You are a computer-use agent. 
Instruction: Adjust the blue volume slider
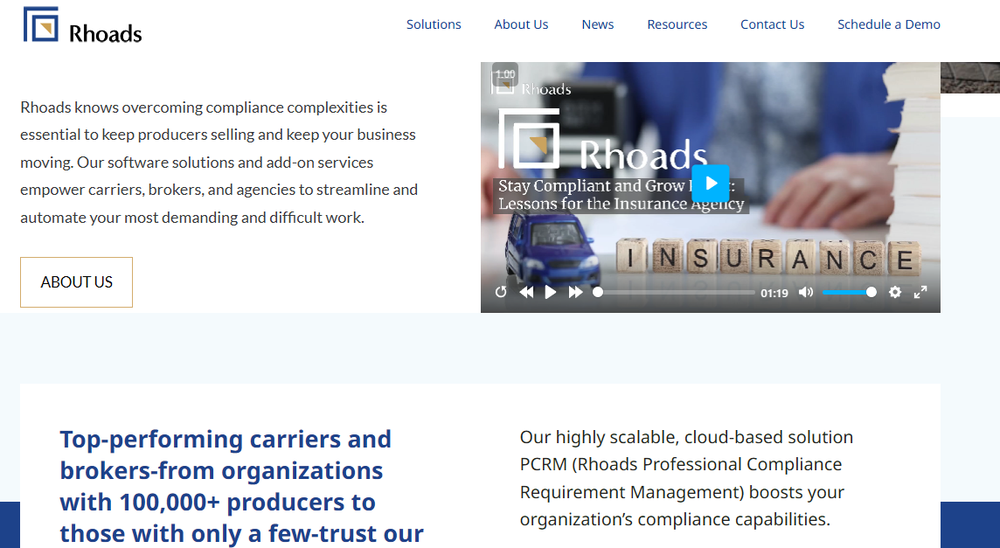click(x=849, y=292)
